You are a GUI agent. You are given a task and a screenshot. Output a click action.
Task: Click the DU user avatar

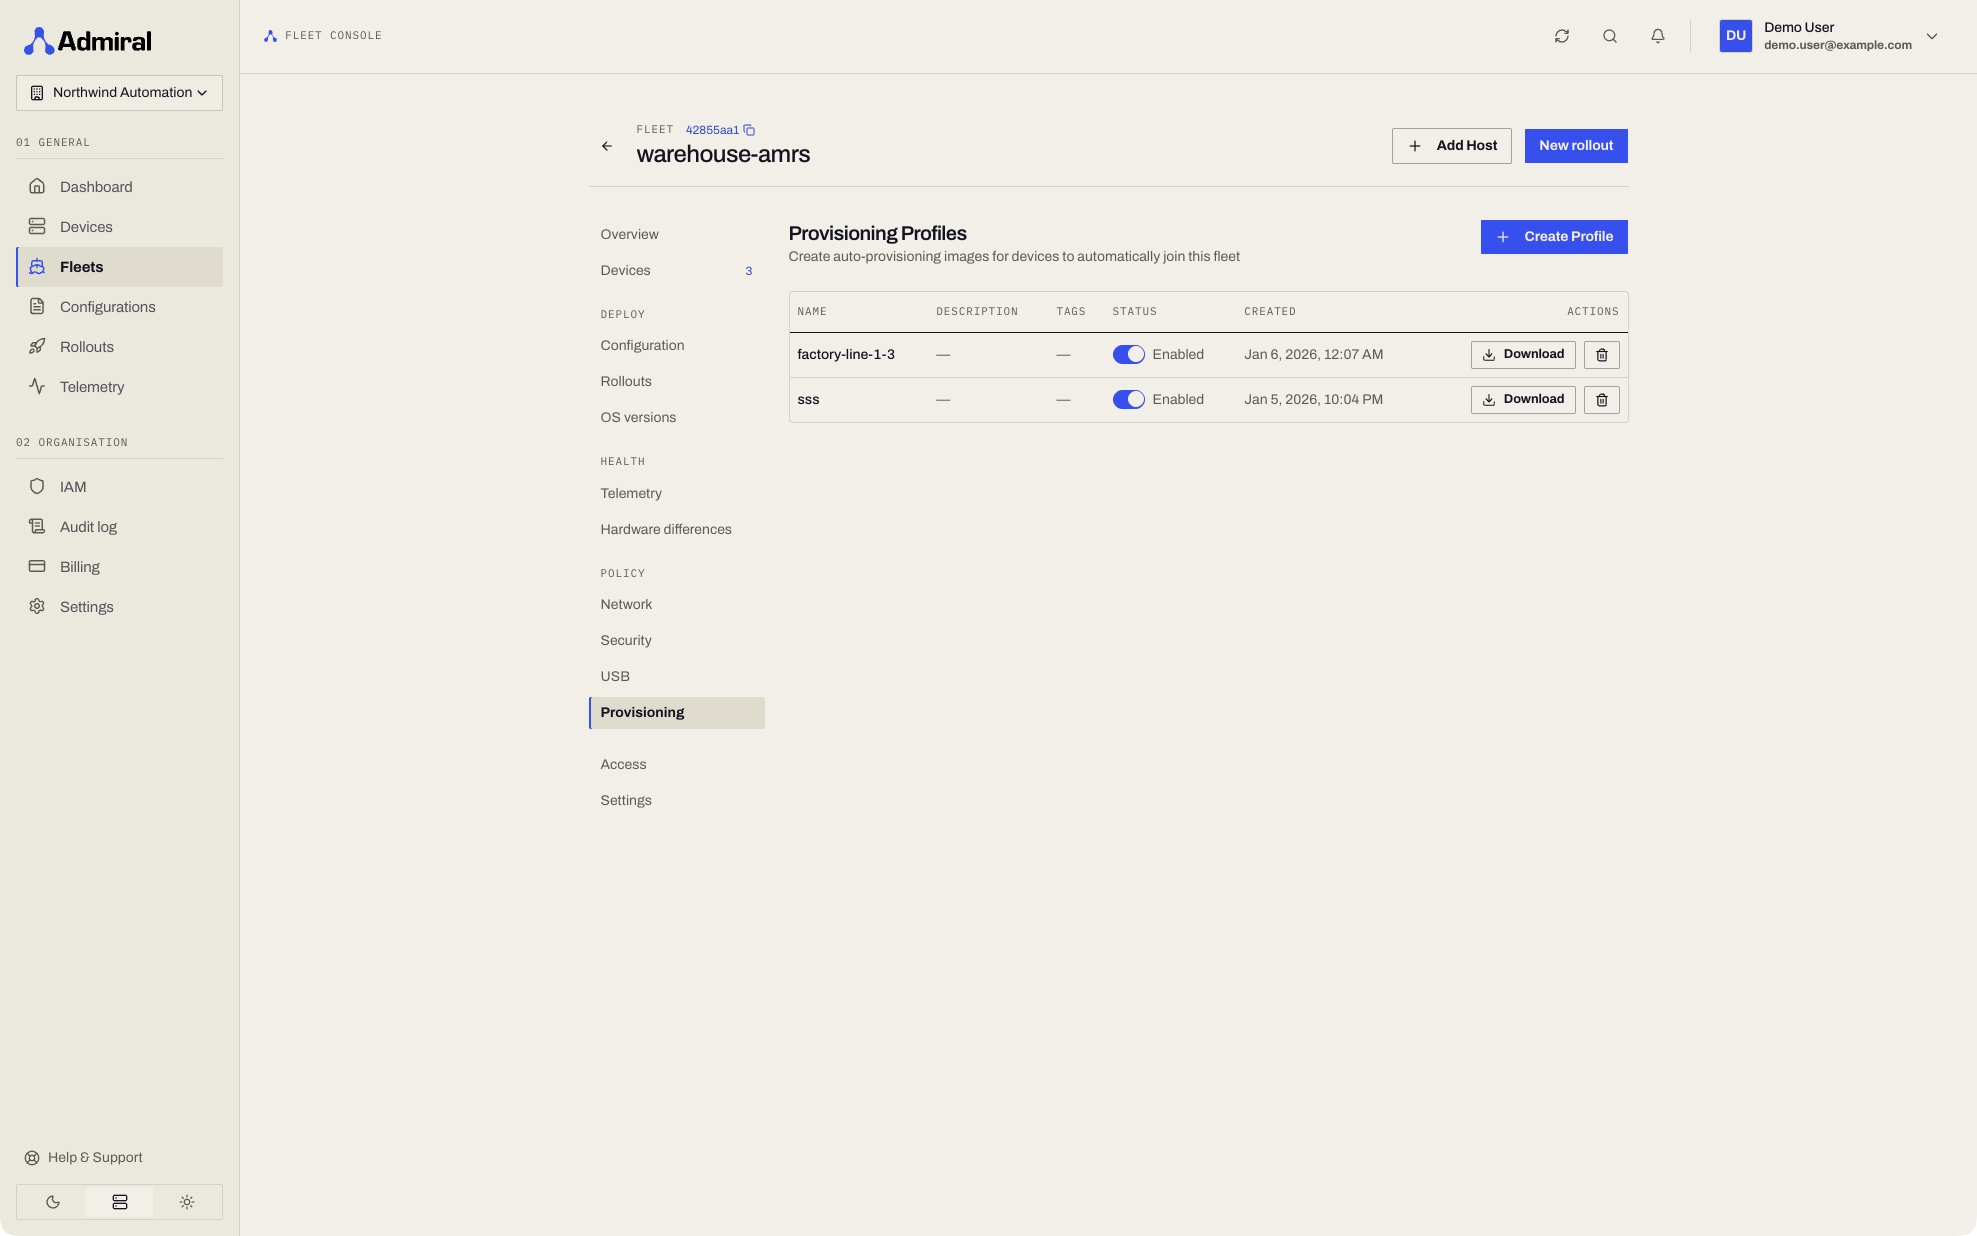click(1735, 36)
